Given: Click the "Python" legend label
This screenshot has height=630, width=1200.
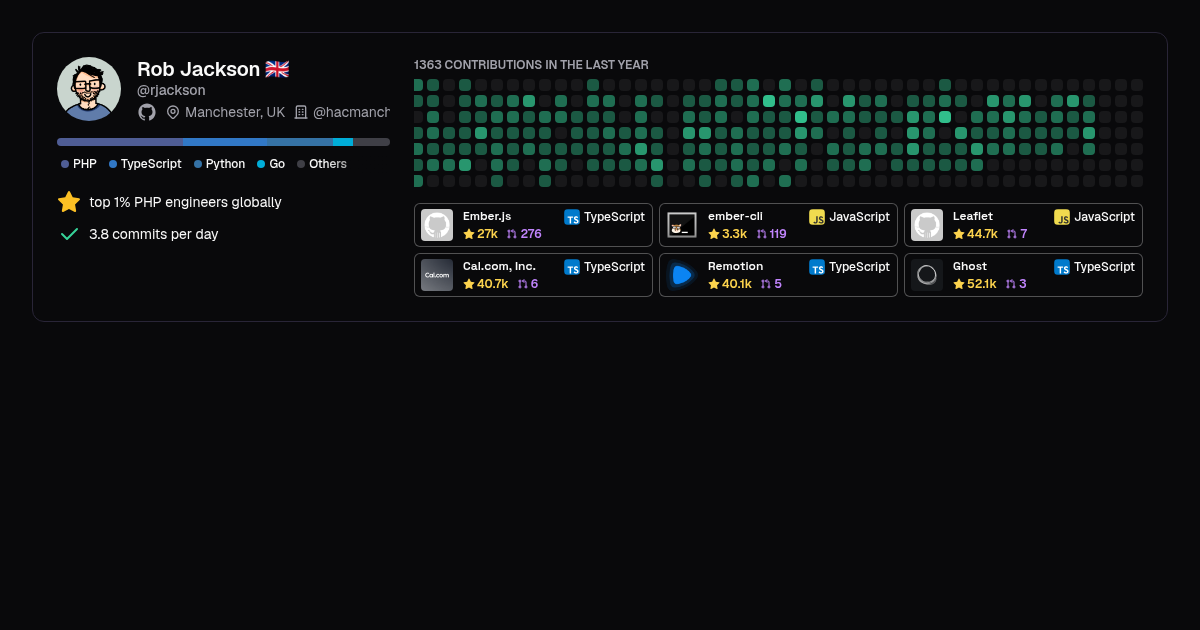Looking at the screenshot, I should (x=225, y=164).
